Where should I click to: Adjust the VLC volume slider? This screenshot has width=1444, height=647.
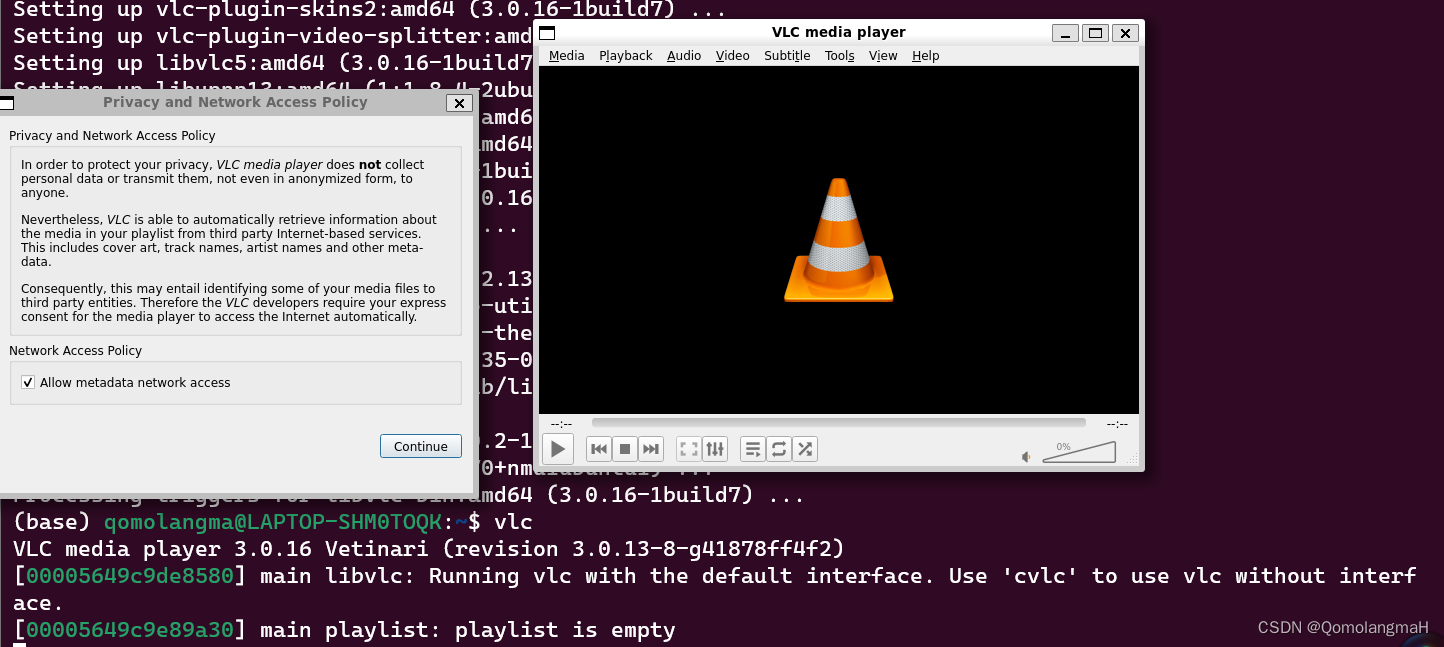[1079, 453]
